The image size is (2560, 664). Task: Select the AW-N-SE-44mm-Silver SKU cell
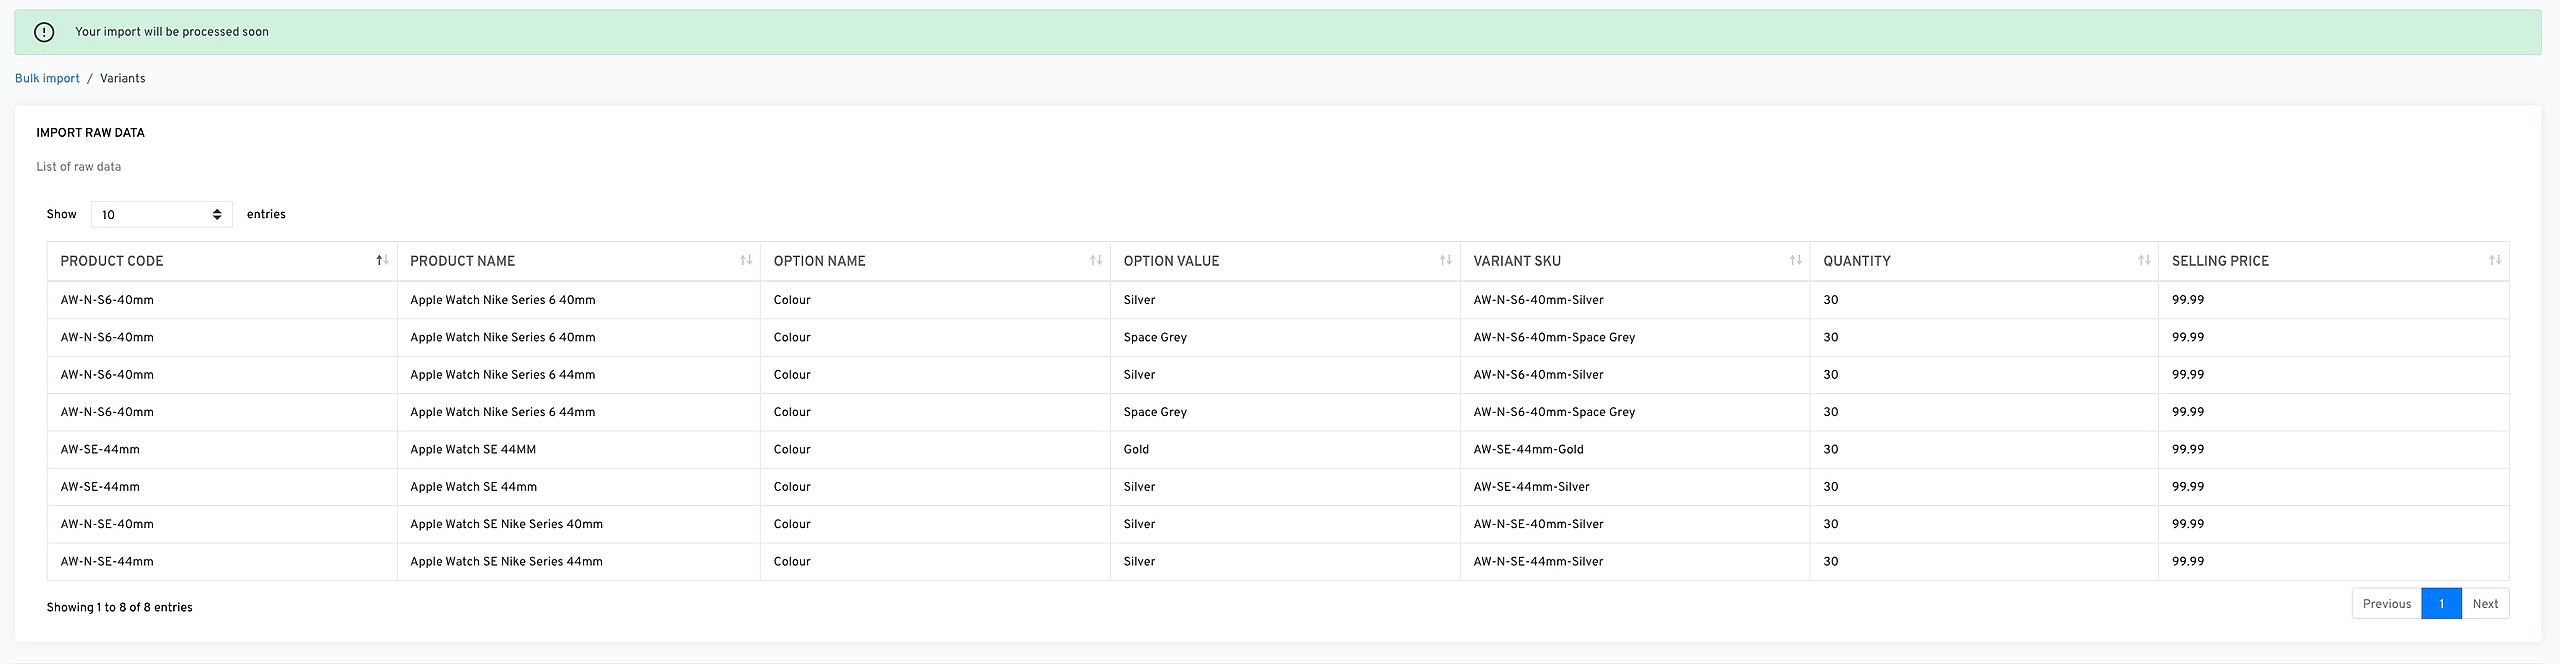click(x=1538, y=562)
